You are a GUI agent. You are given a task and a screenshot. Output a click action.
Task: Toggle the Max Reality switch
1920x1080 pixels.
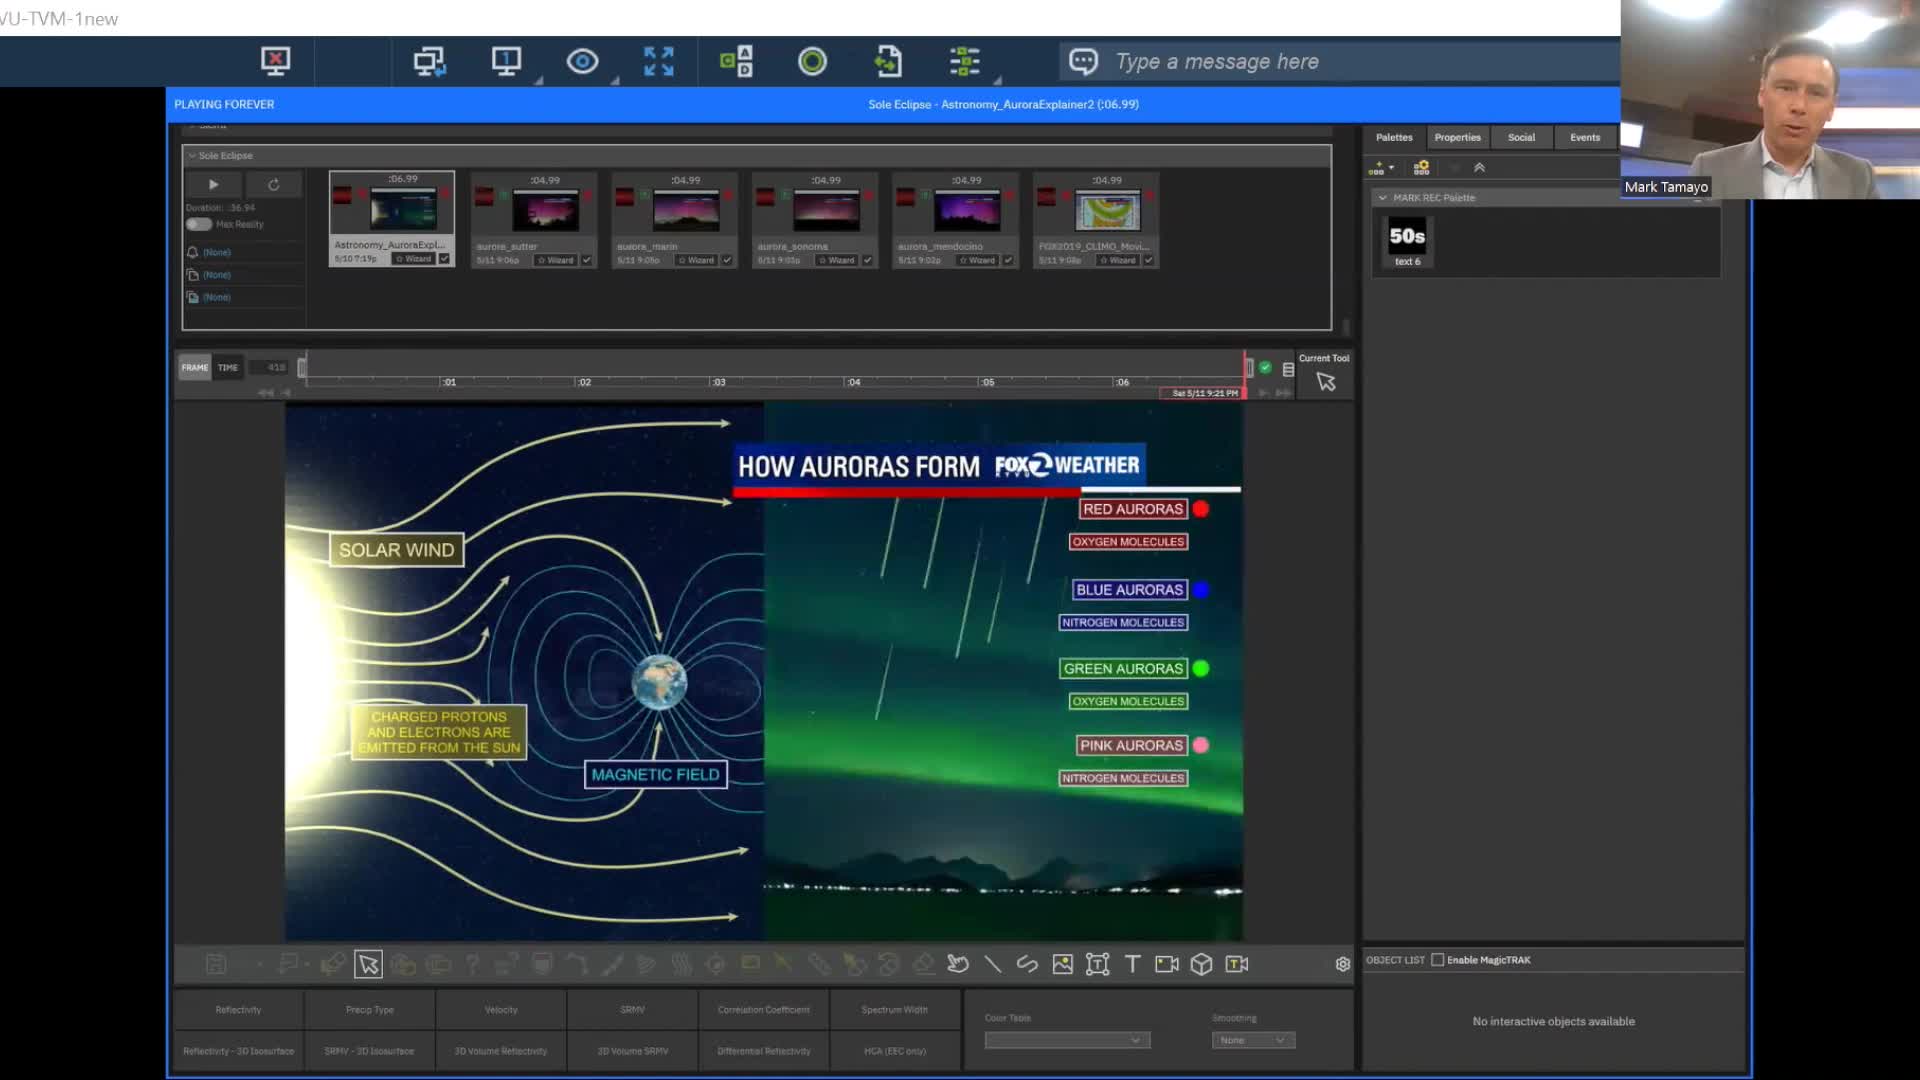pos(199,224)
